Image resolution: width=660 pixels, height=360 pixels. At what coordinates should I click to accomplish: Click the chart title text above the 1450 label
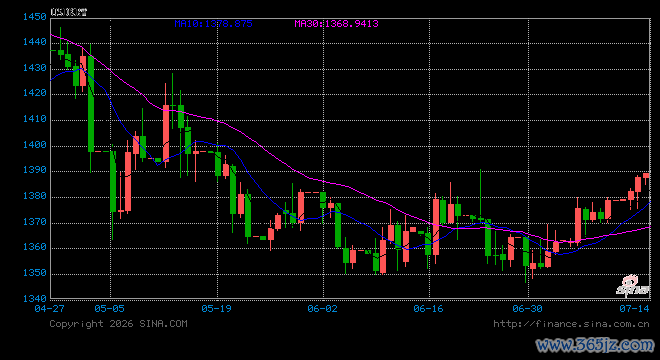coord(69,12)
